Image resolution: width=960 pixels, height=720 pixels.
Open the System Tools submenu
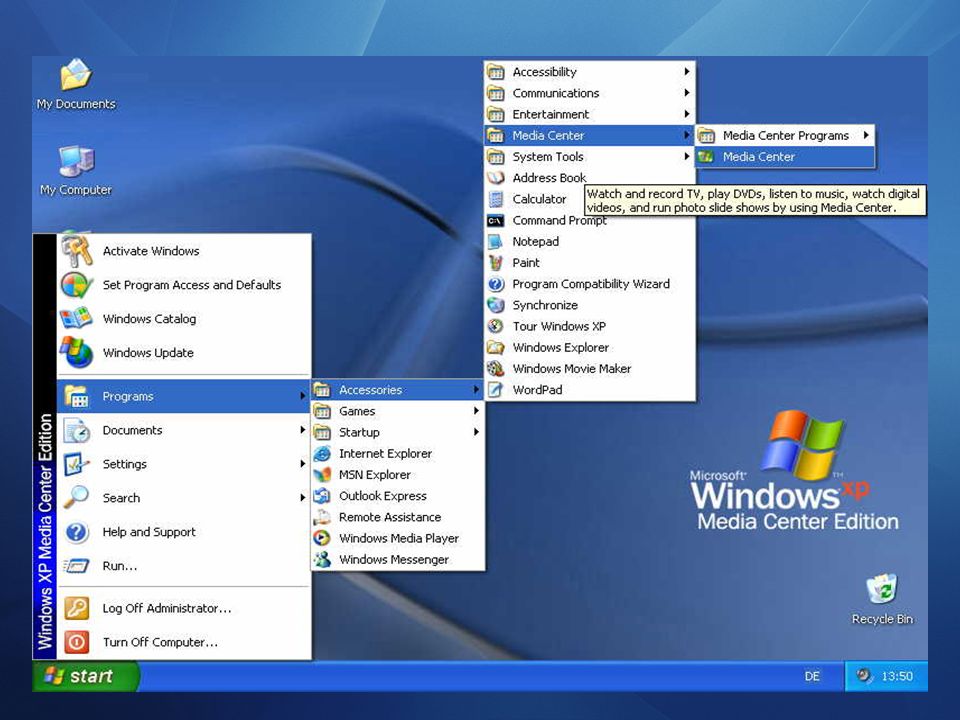coord(590,157)
